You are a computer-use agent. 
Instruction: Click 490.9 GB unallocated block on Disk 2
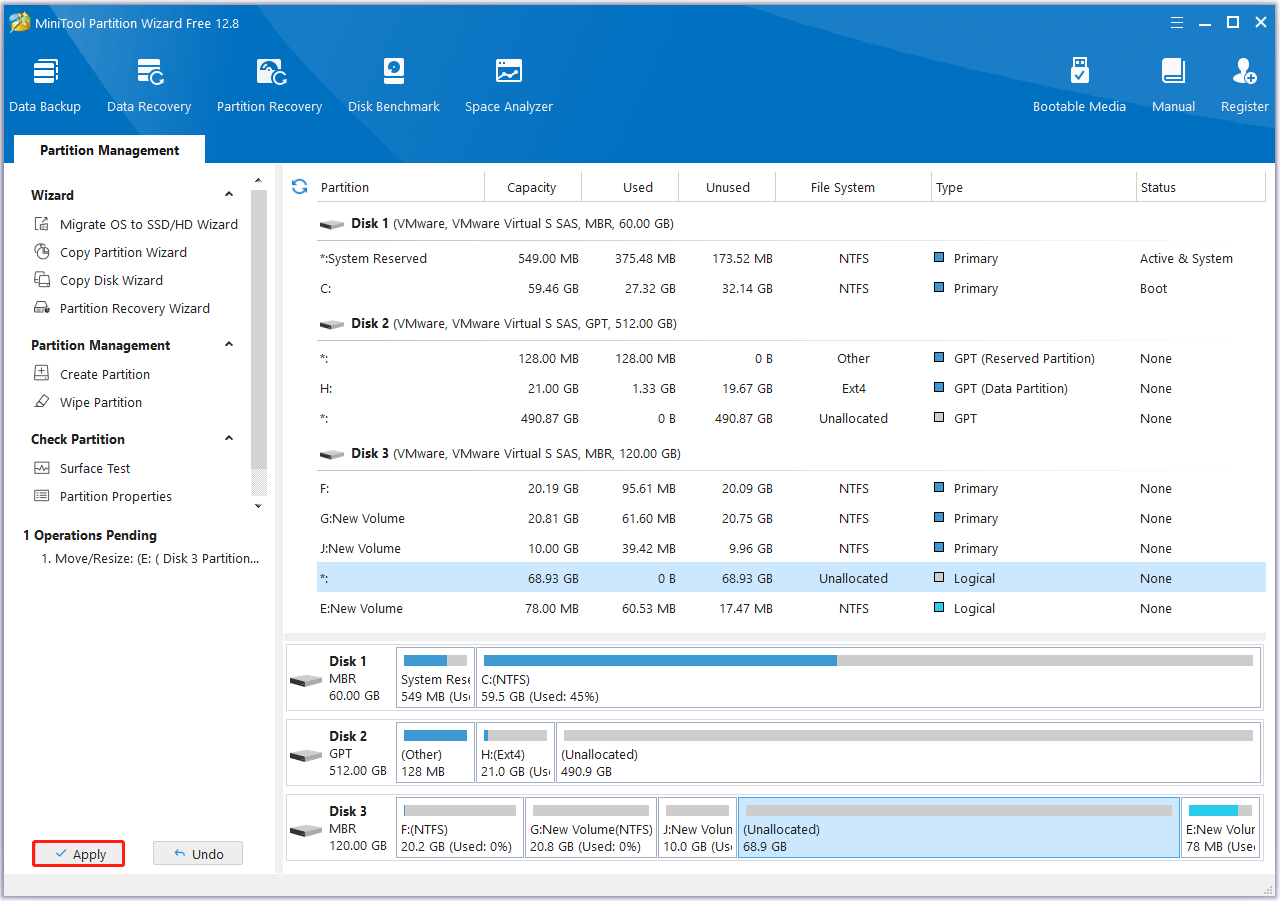pos(908,752)
